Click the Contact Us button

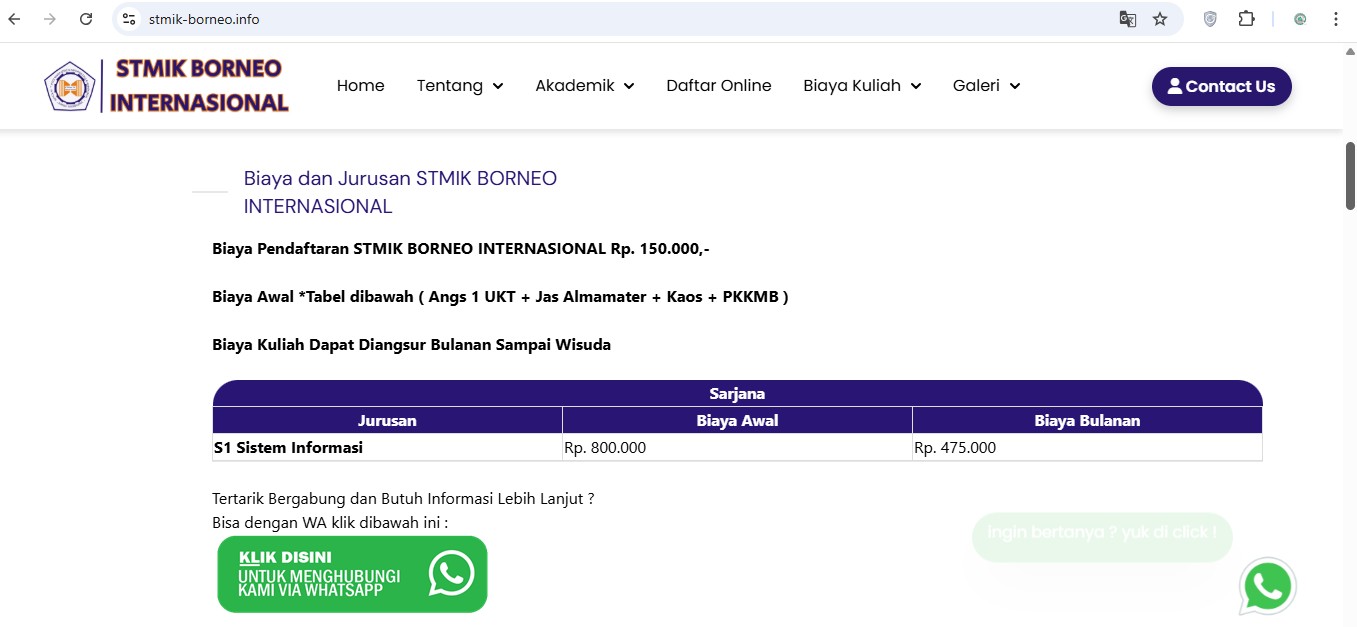click(x=1222, y=86)
